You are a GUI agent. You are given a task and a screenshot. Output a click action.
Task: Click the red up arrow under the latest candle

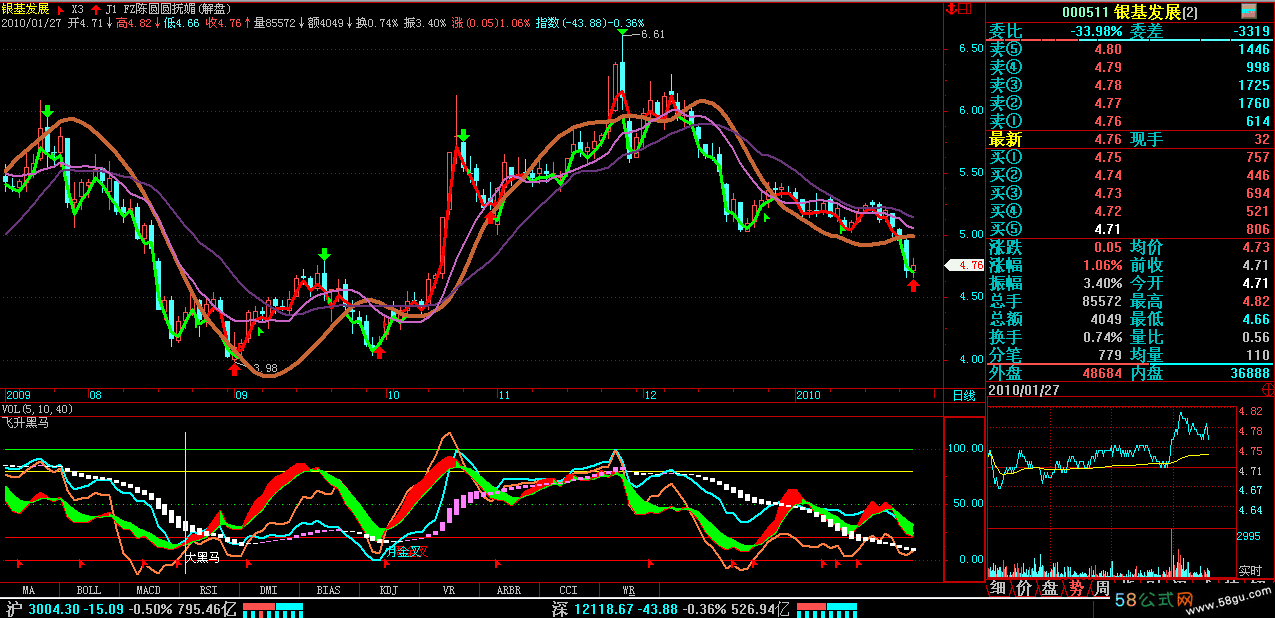913,286
